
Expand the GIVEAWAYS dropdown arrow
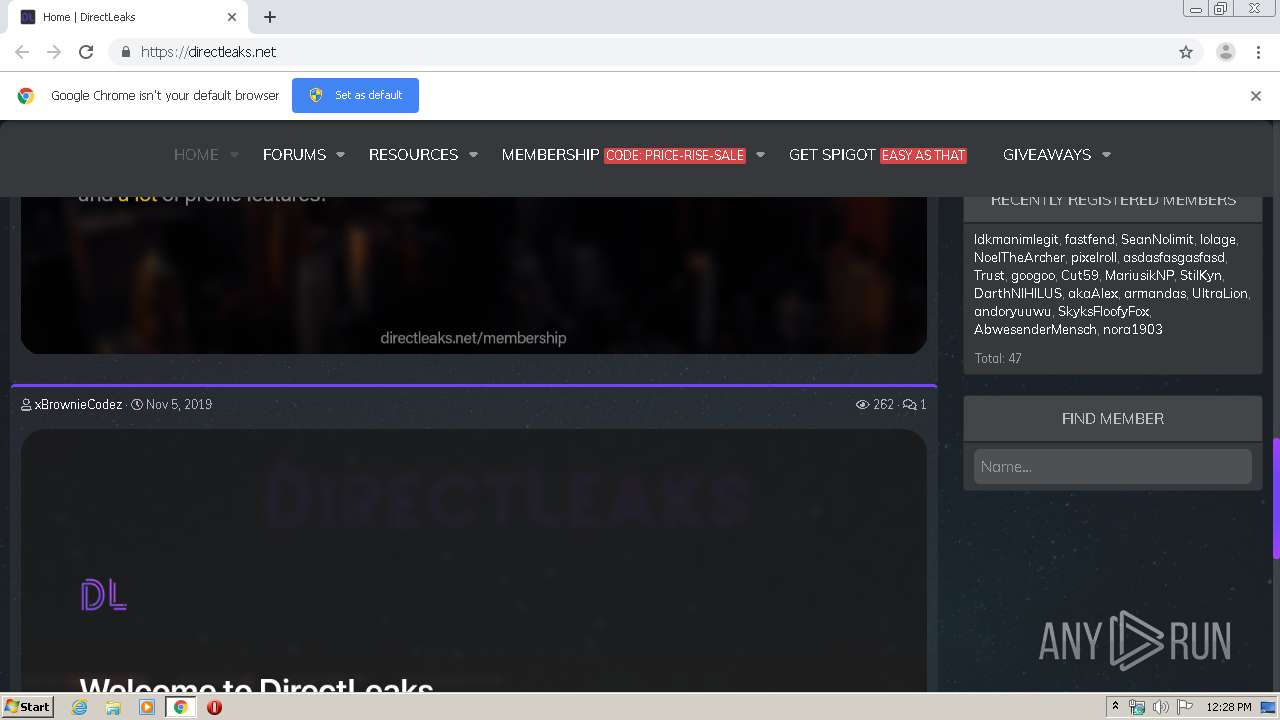(1106, 155)
